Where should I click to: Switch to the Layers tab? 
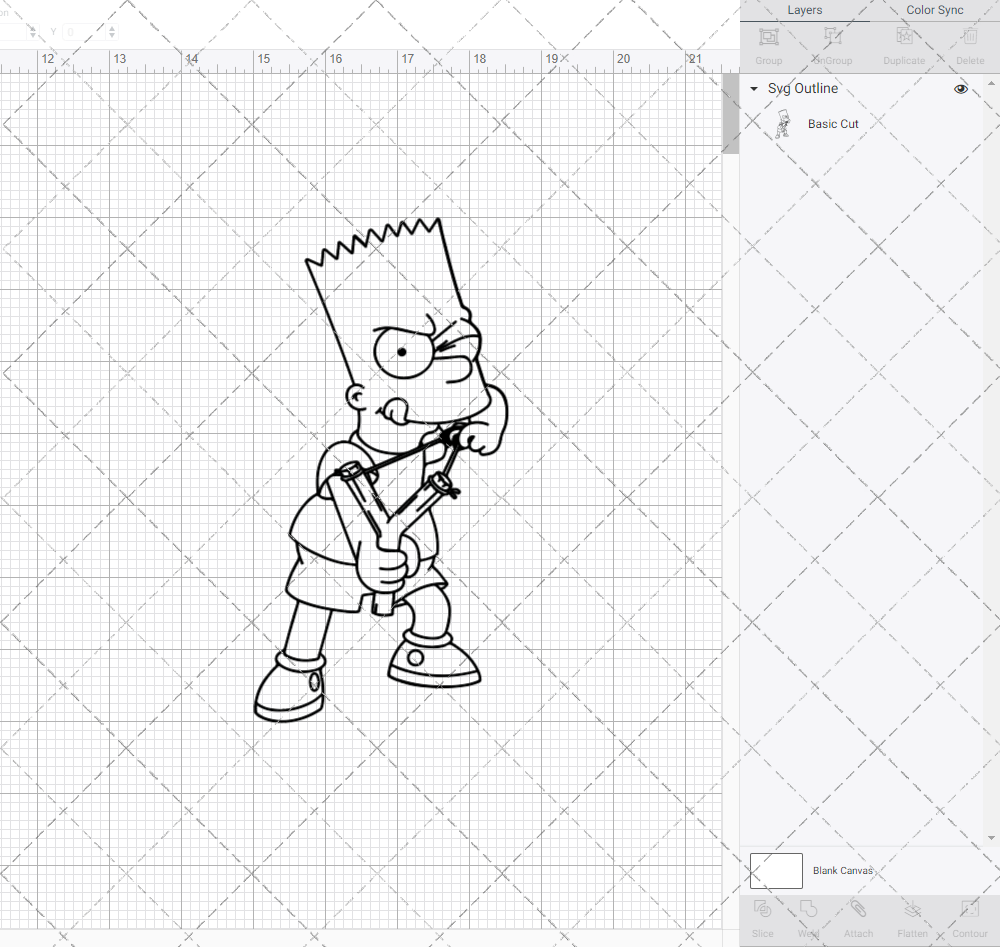pyautogui.click(x=804, y=10)
